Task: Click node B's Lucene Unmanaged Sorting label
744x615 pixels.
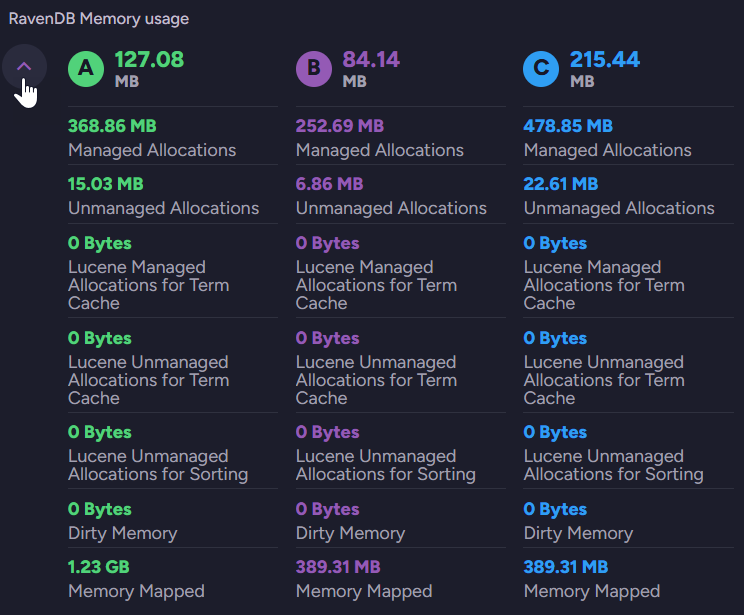Action: [386, 465]
